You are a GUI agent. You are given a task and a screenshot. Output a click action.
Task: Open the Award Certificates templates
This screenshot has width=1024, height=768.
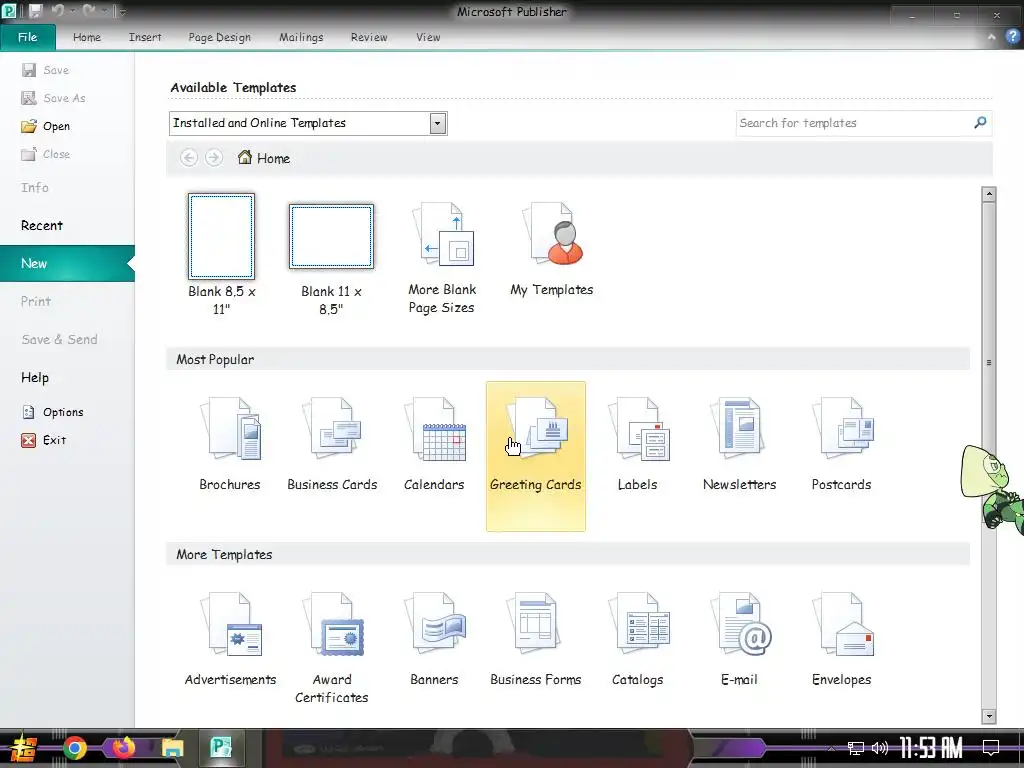[x=332, y=647]
